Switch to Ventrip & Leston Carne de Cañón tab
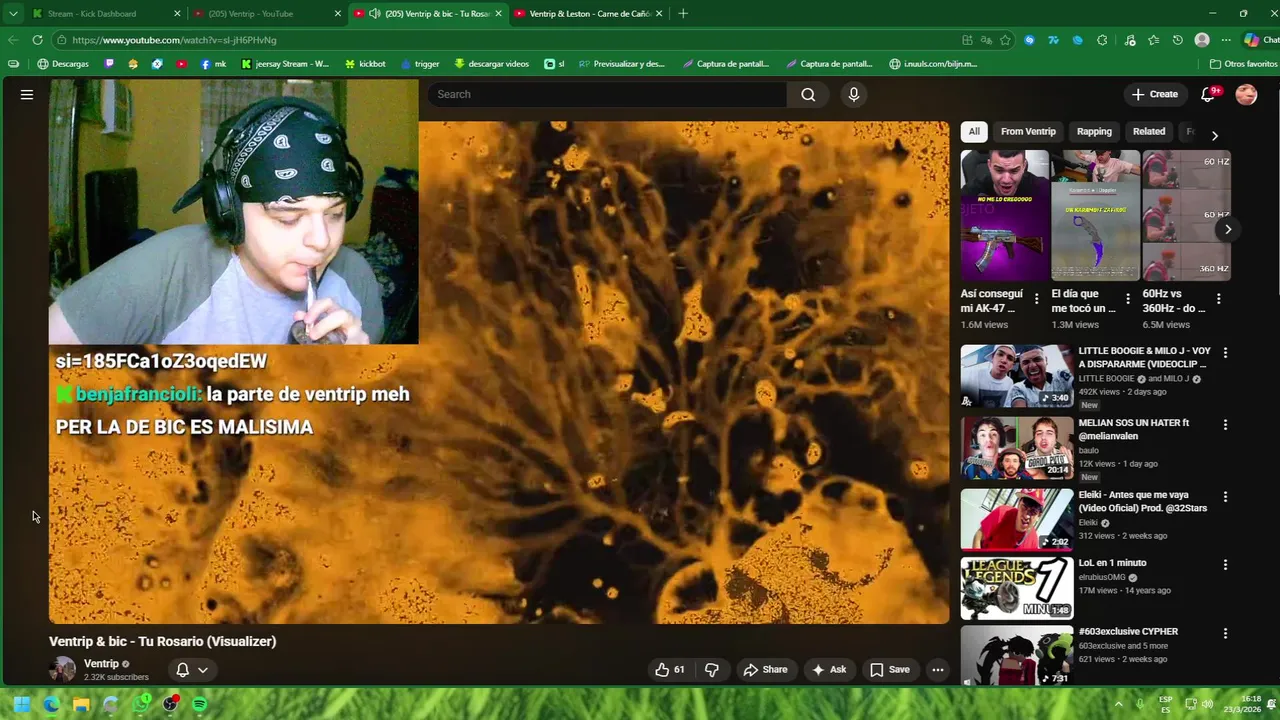Screen dimensions: 1280x720 click(x=590, y=14)
